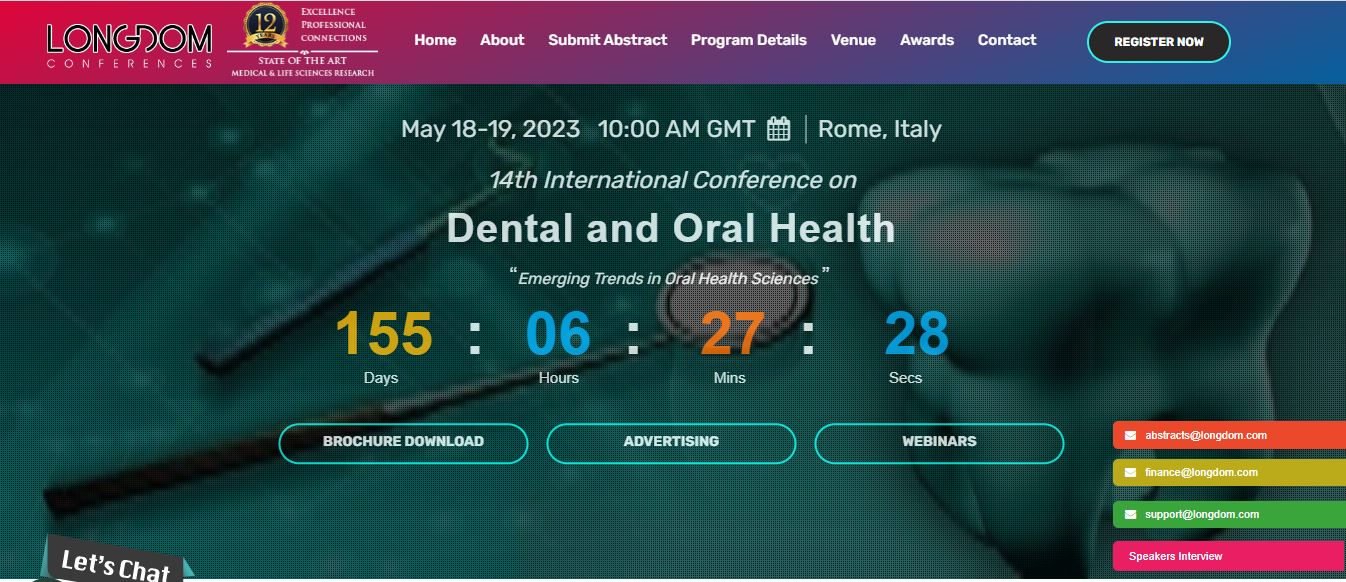The image size is (1346, 582).
Task: Click the Advertising button
Action: [671, 442]
